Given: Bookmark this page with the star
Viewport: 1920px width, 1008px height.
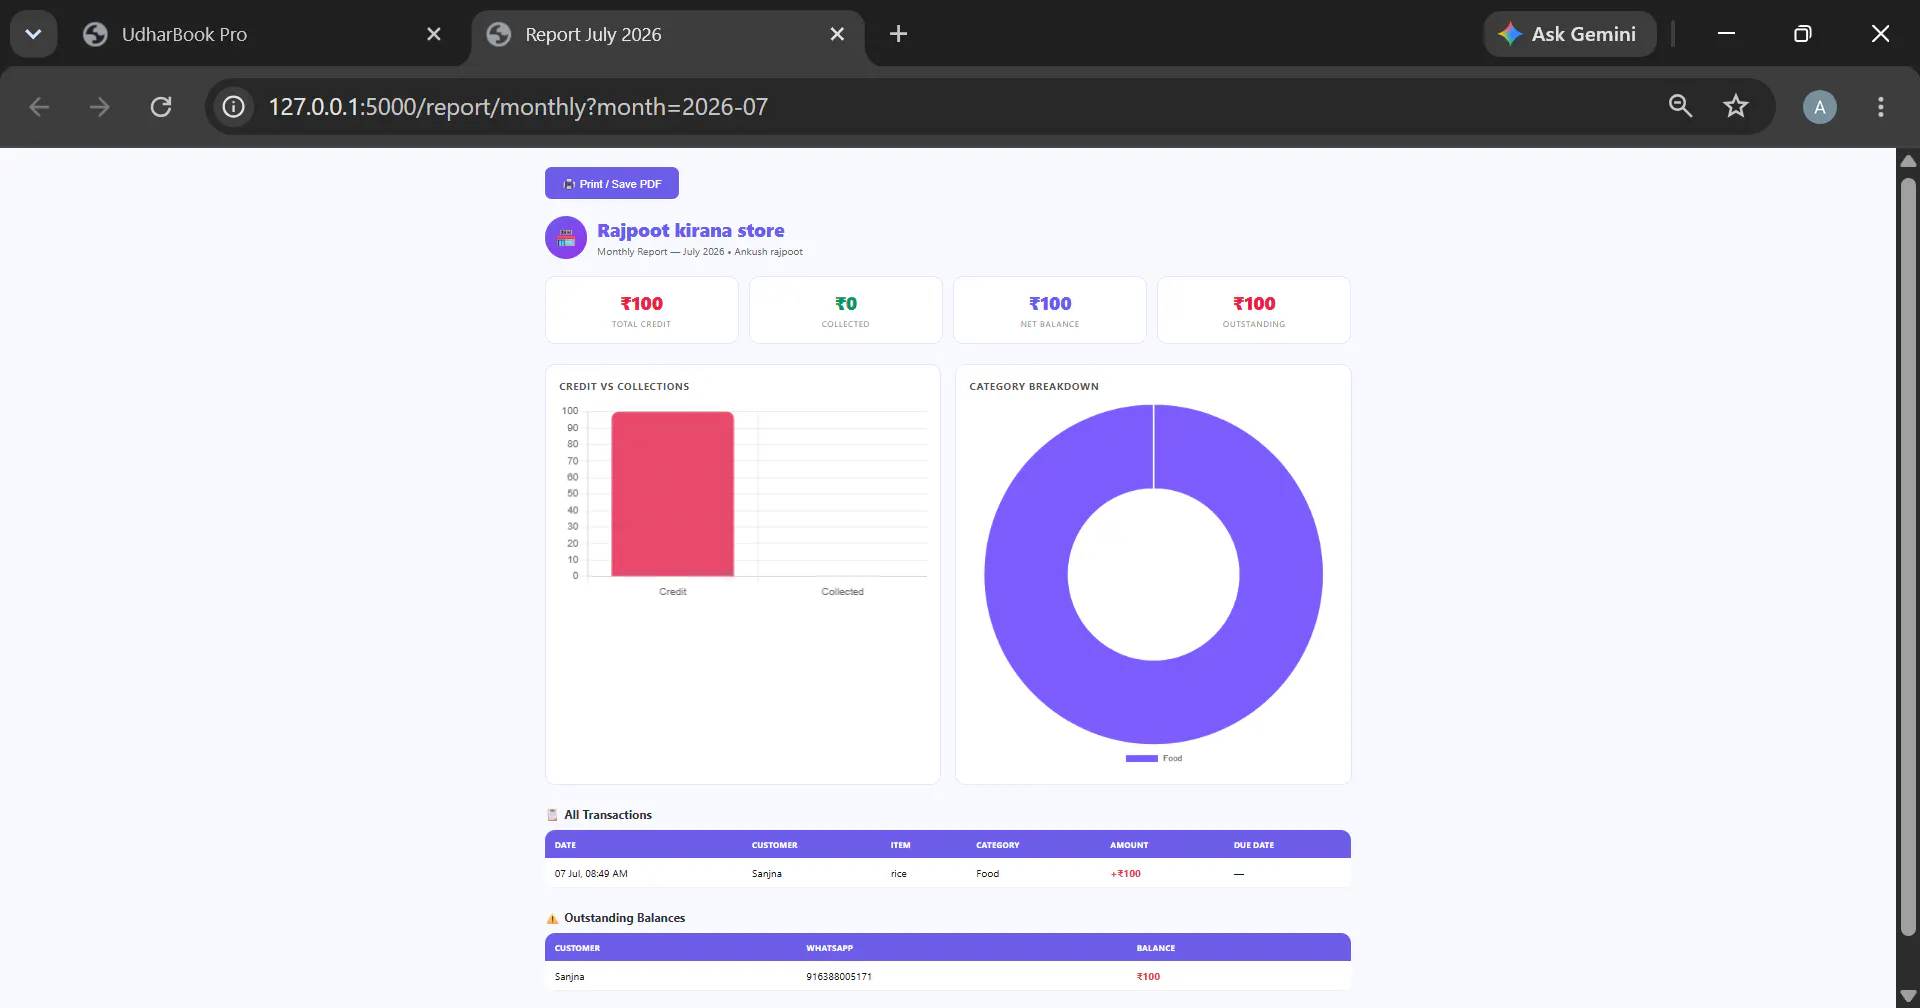Looking at the screenshot, I should pyautogui.click(x=1736, y=106).
